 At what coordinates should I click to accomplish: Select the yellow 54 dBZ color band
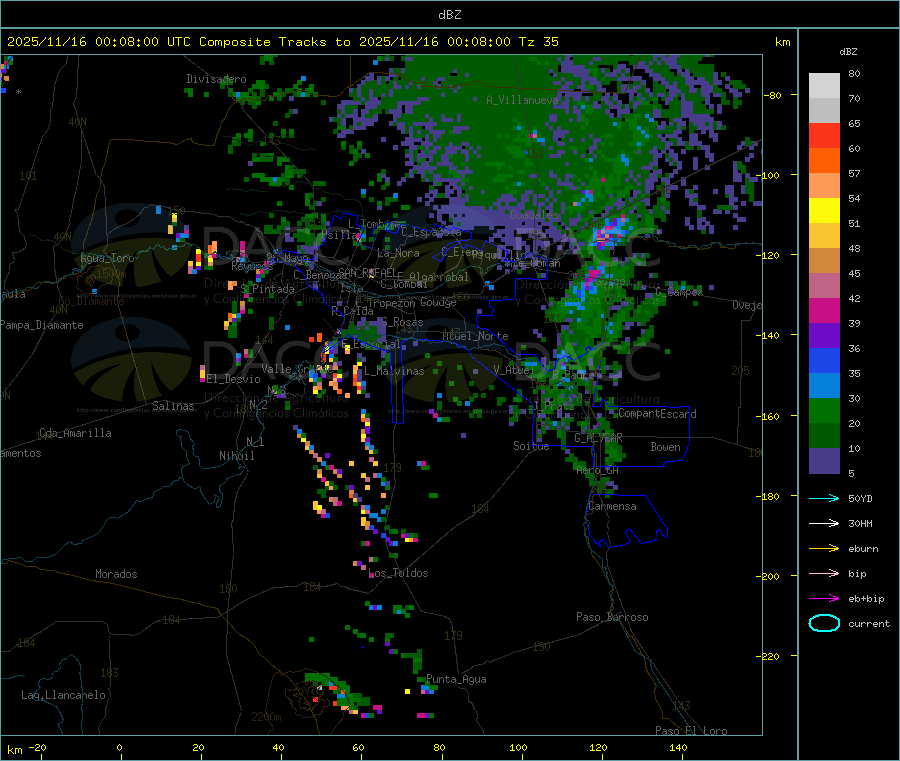tap(824, 211)
